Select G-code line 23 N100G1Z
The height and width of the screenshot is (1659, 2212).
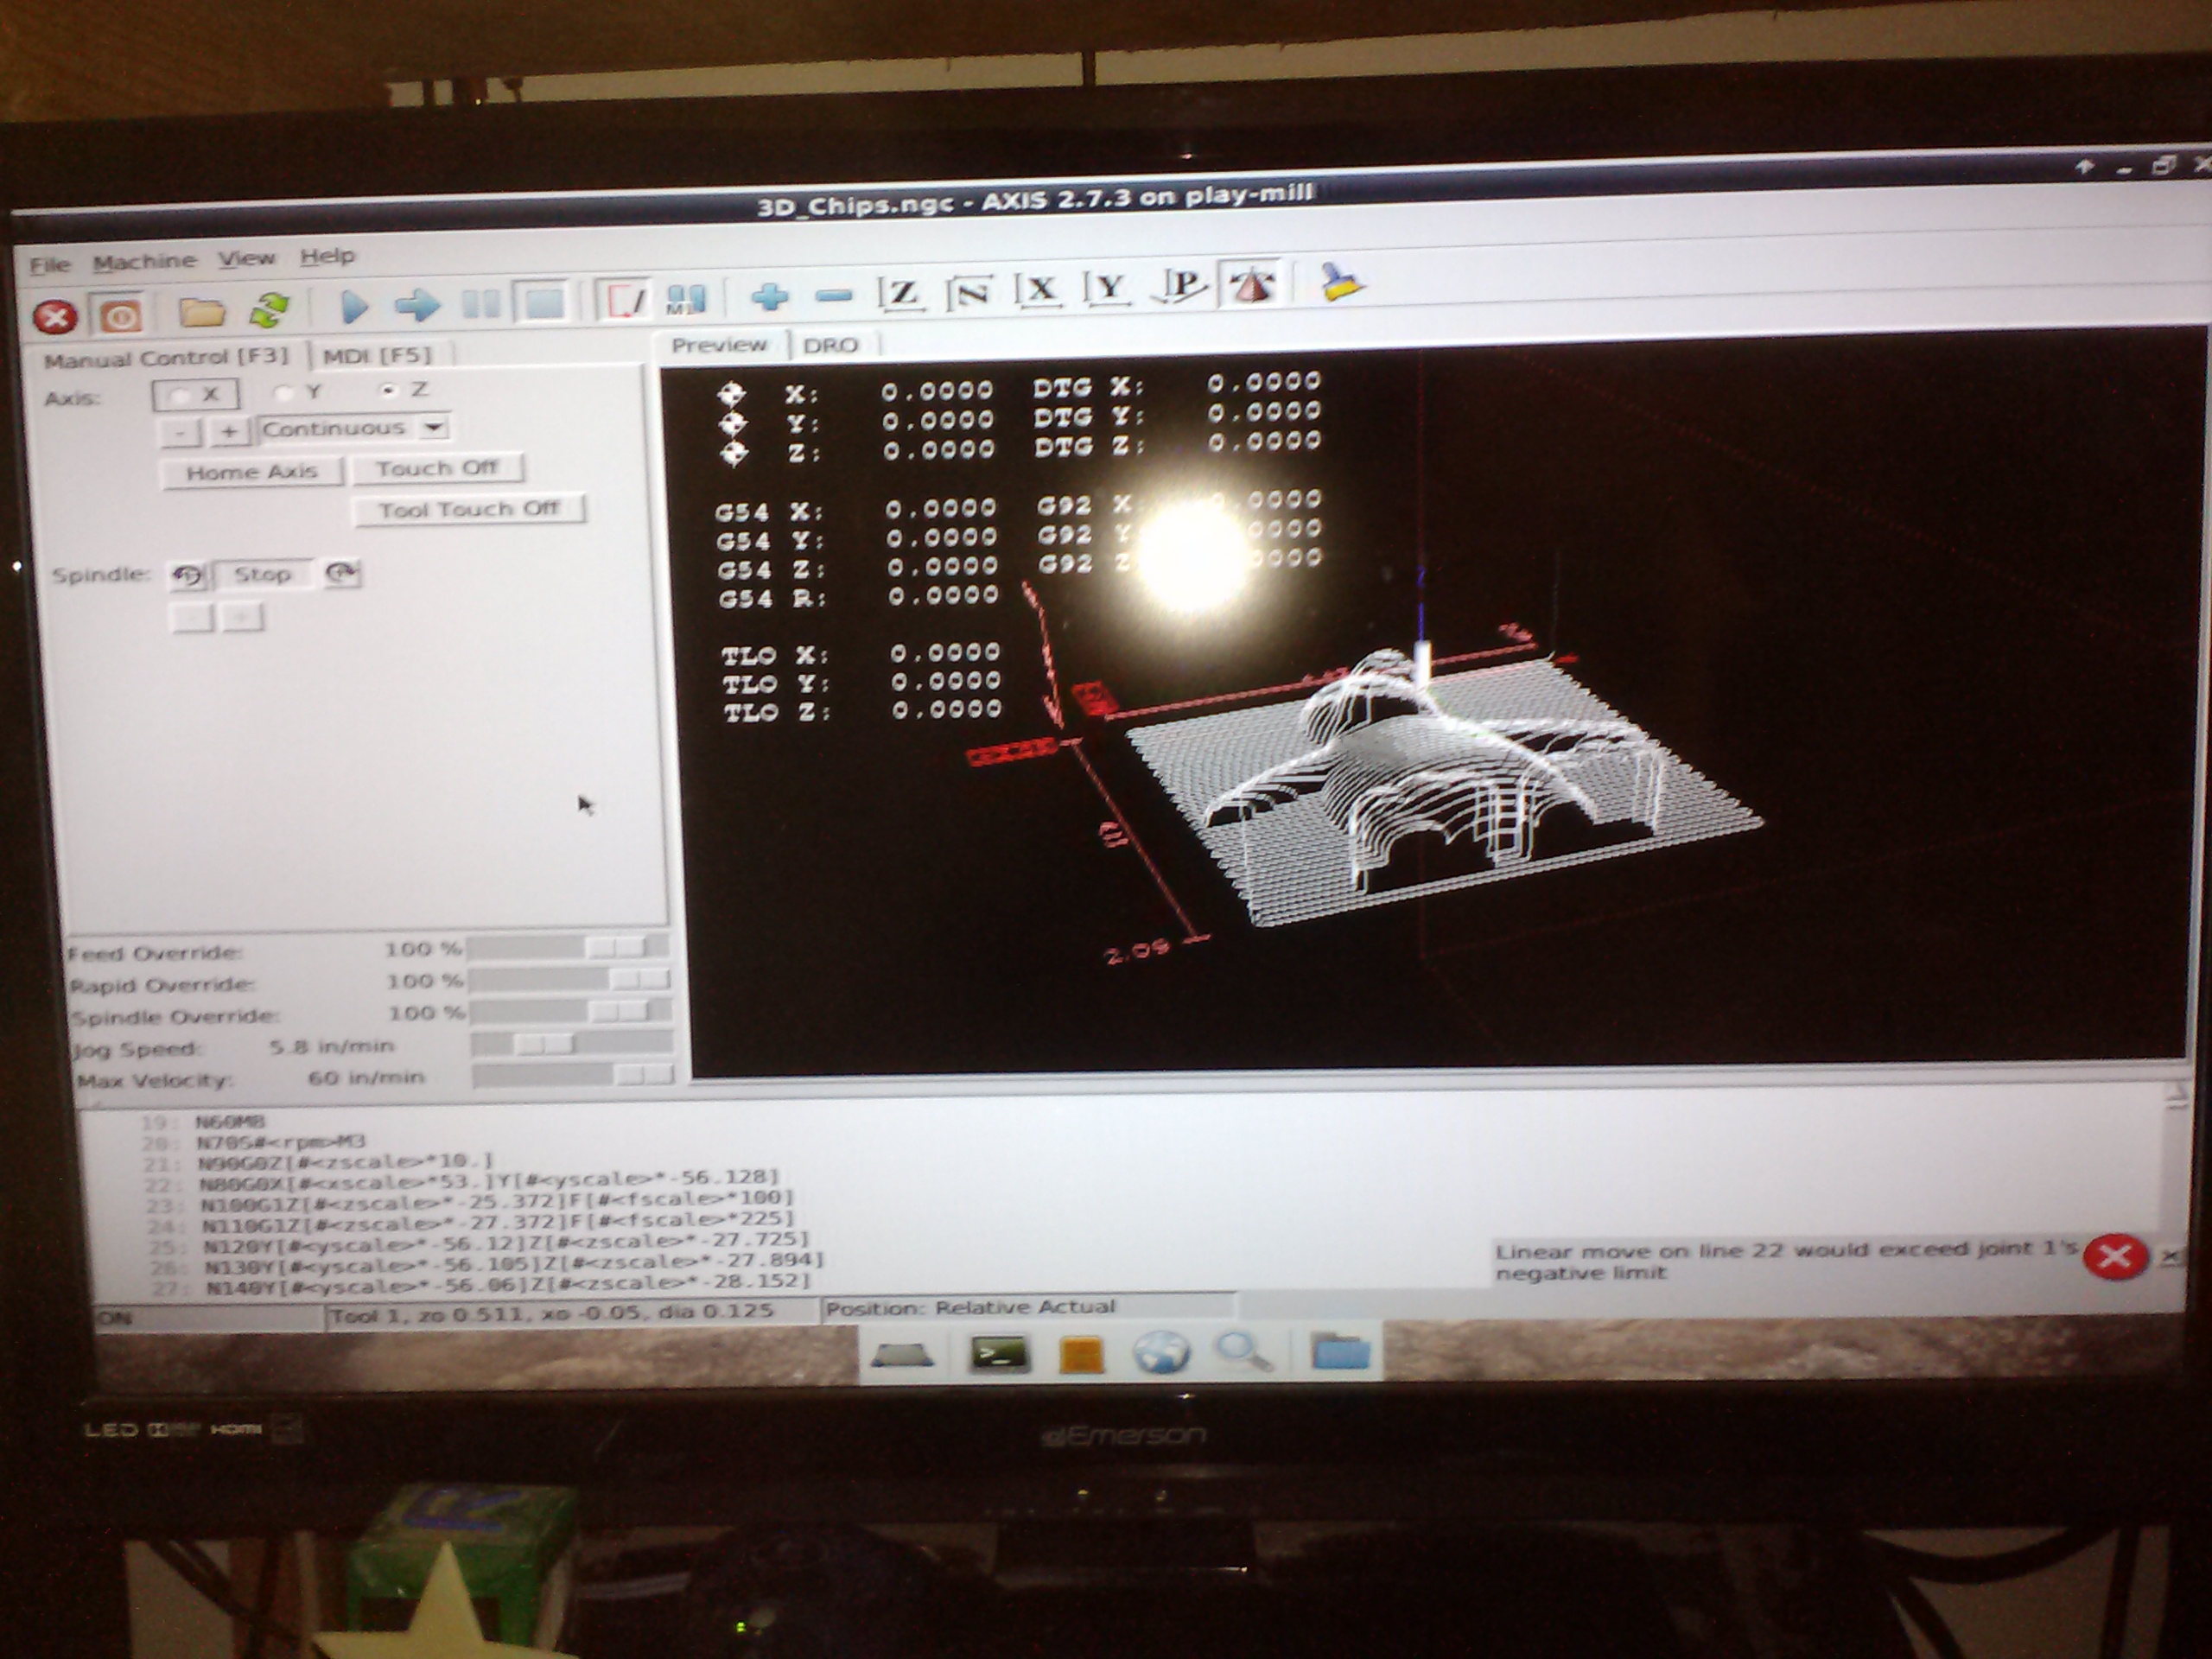click(x=497, y=1200)
